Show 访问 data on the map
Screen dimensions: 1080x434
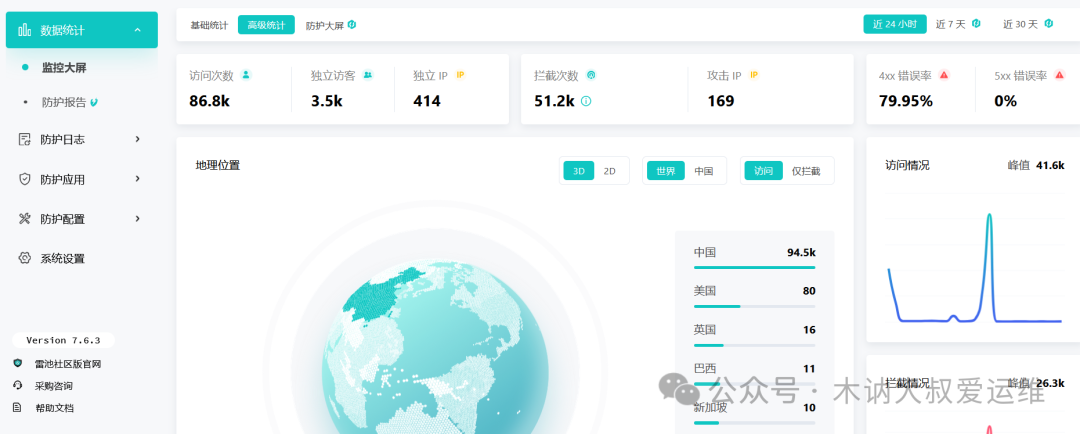[x=763, y=171]
